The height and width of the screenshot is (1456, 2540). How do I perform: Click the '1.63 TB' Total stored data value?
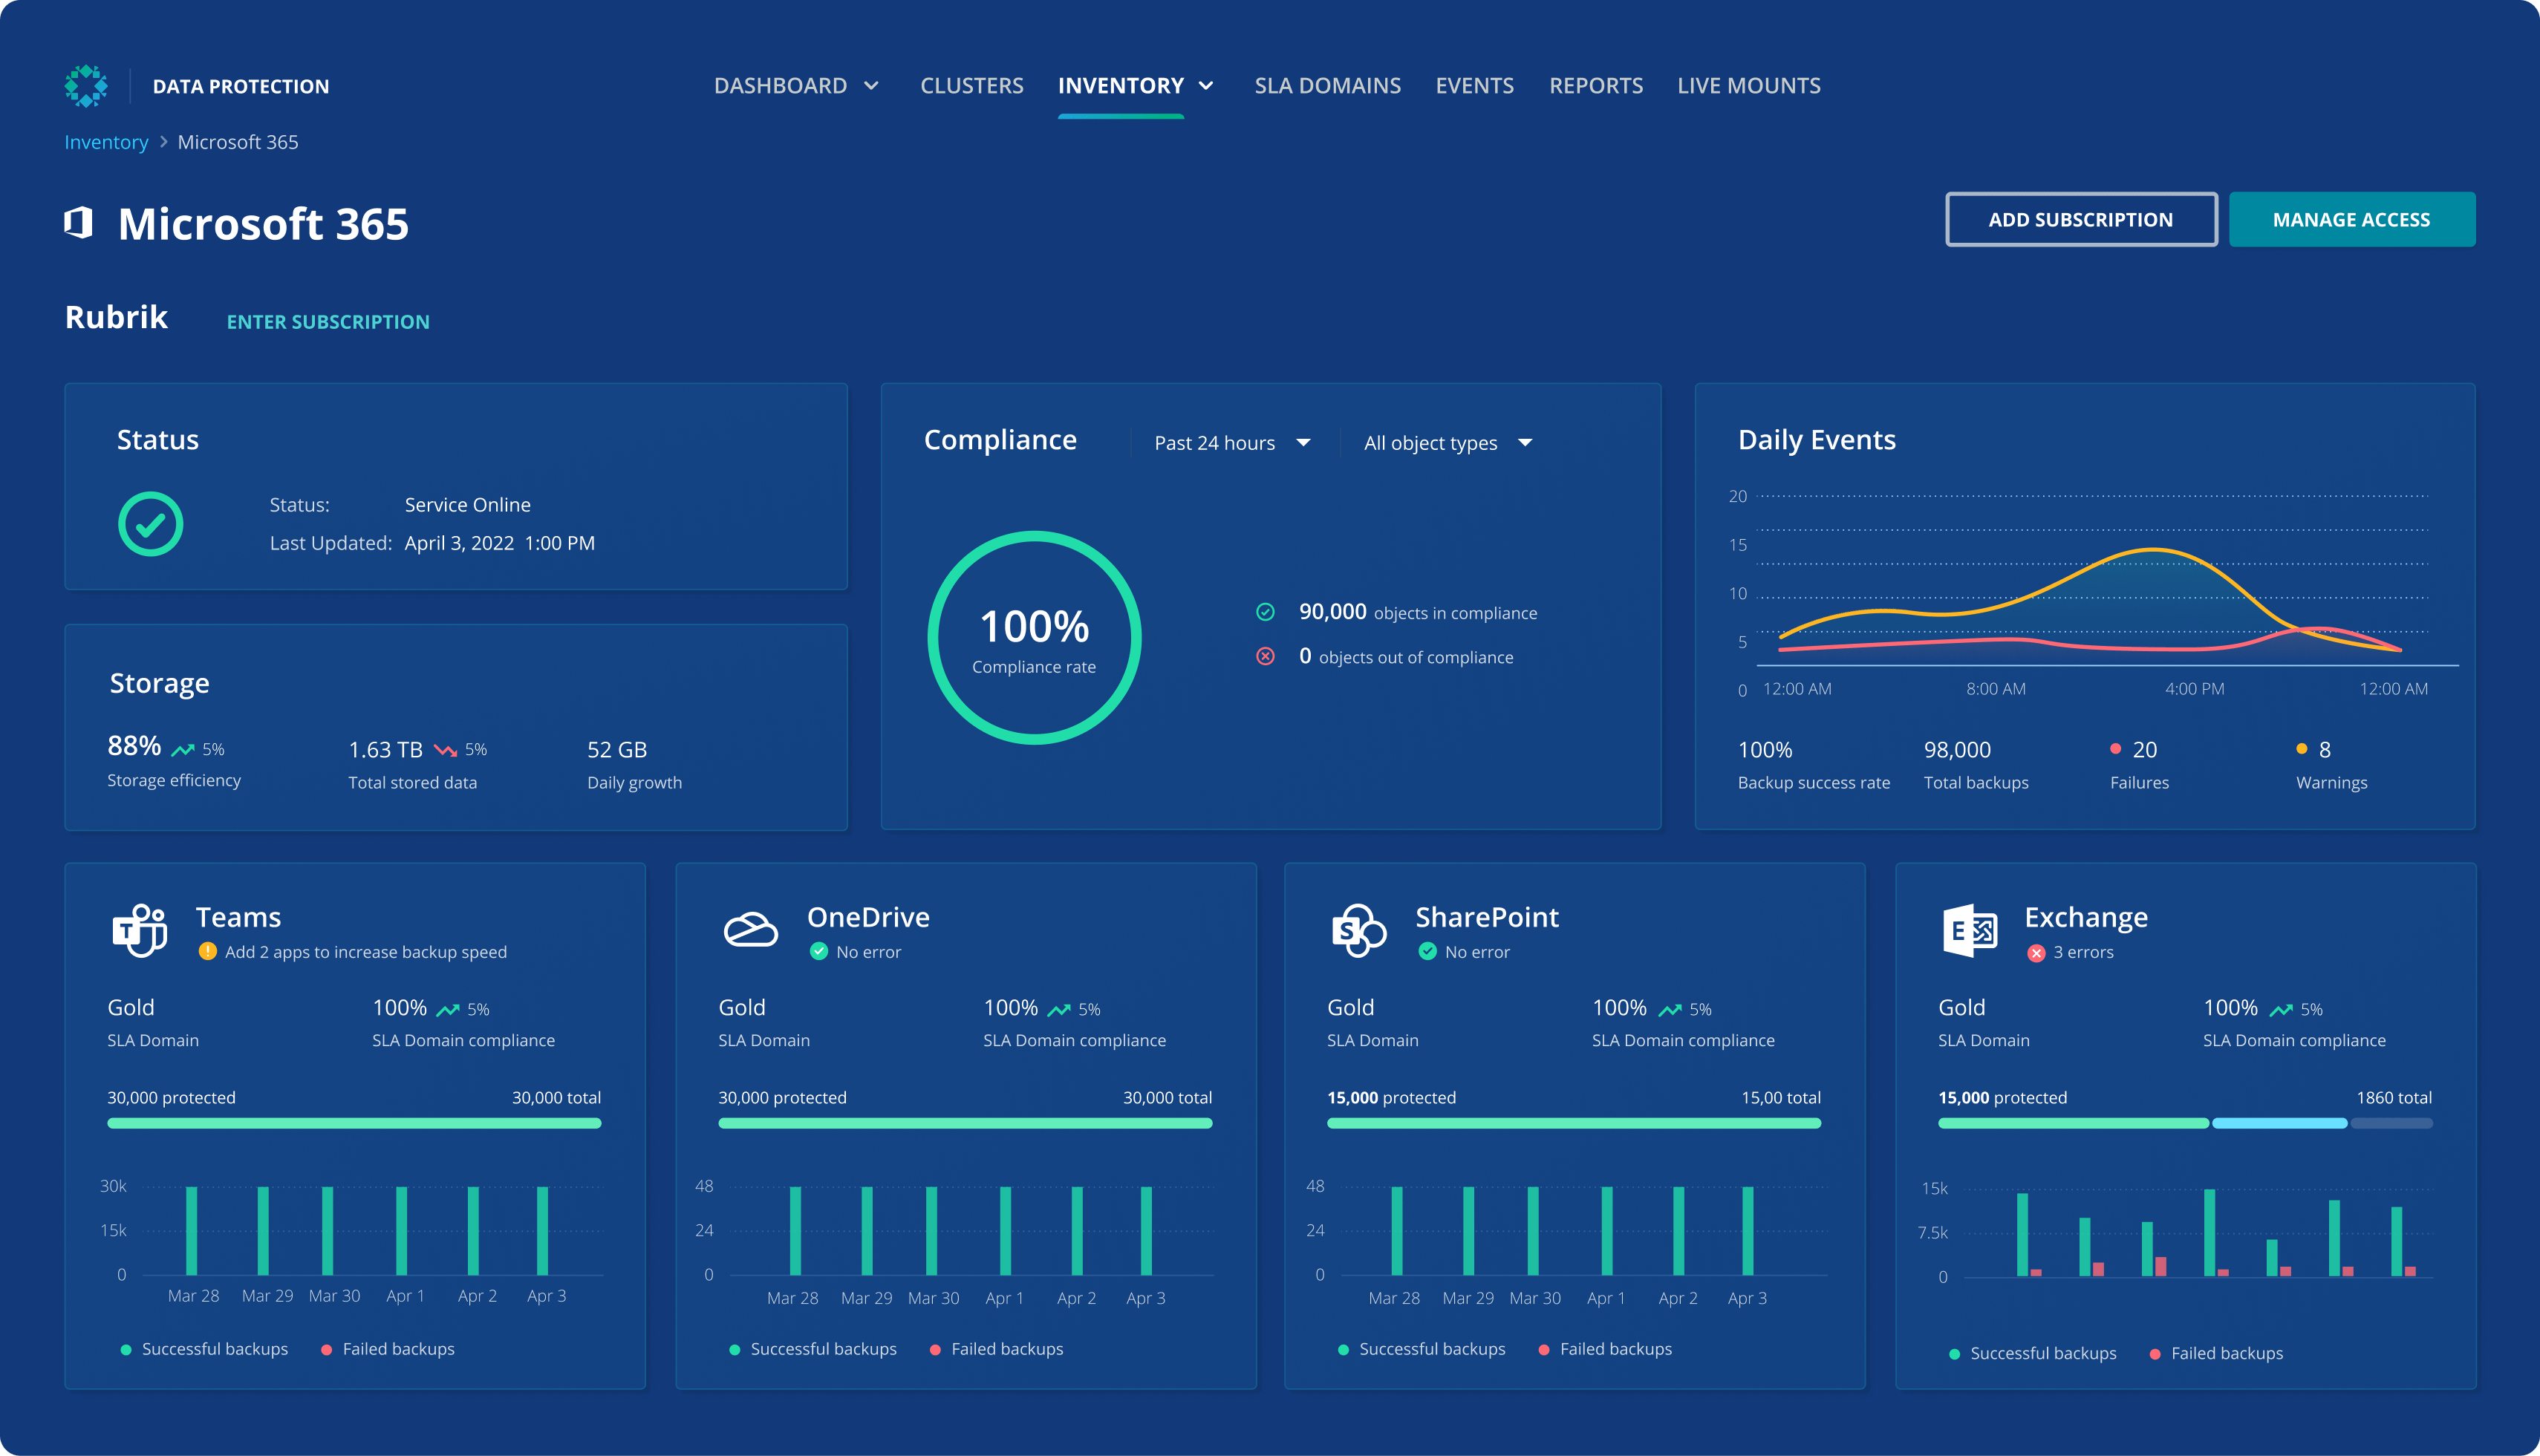(385, 749)
